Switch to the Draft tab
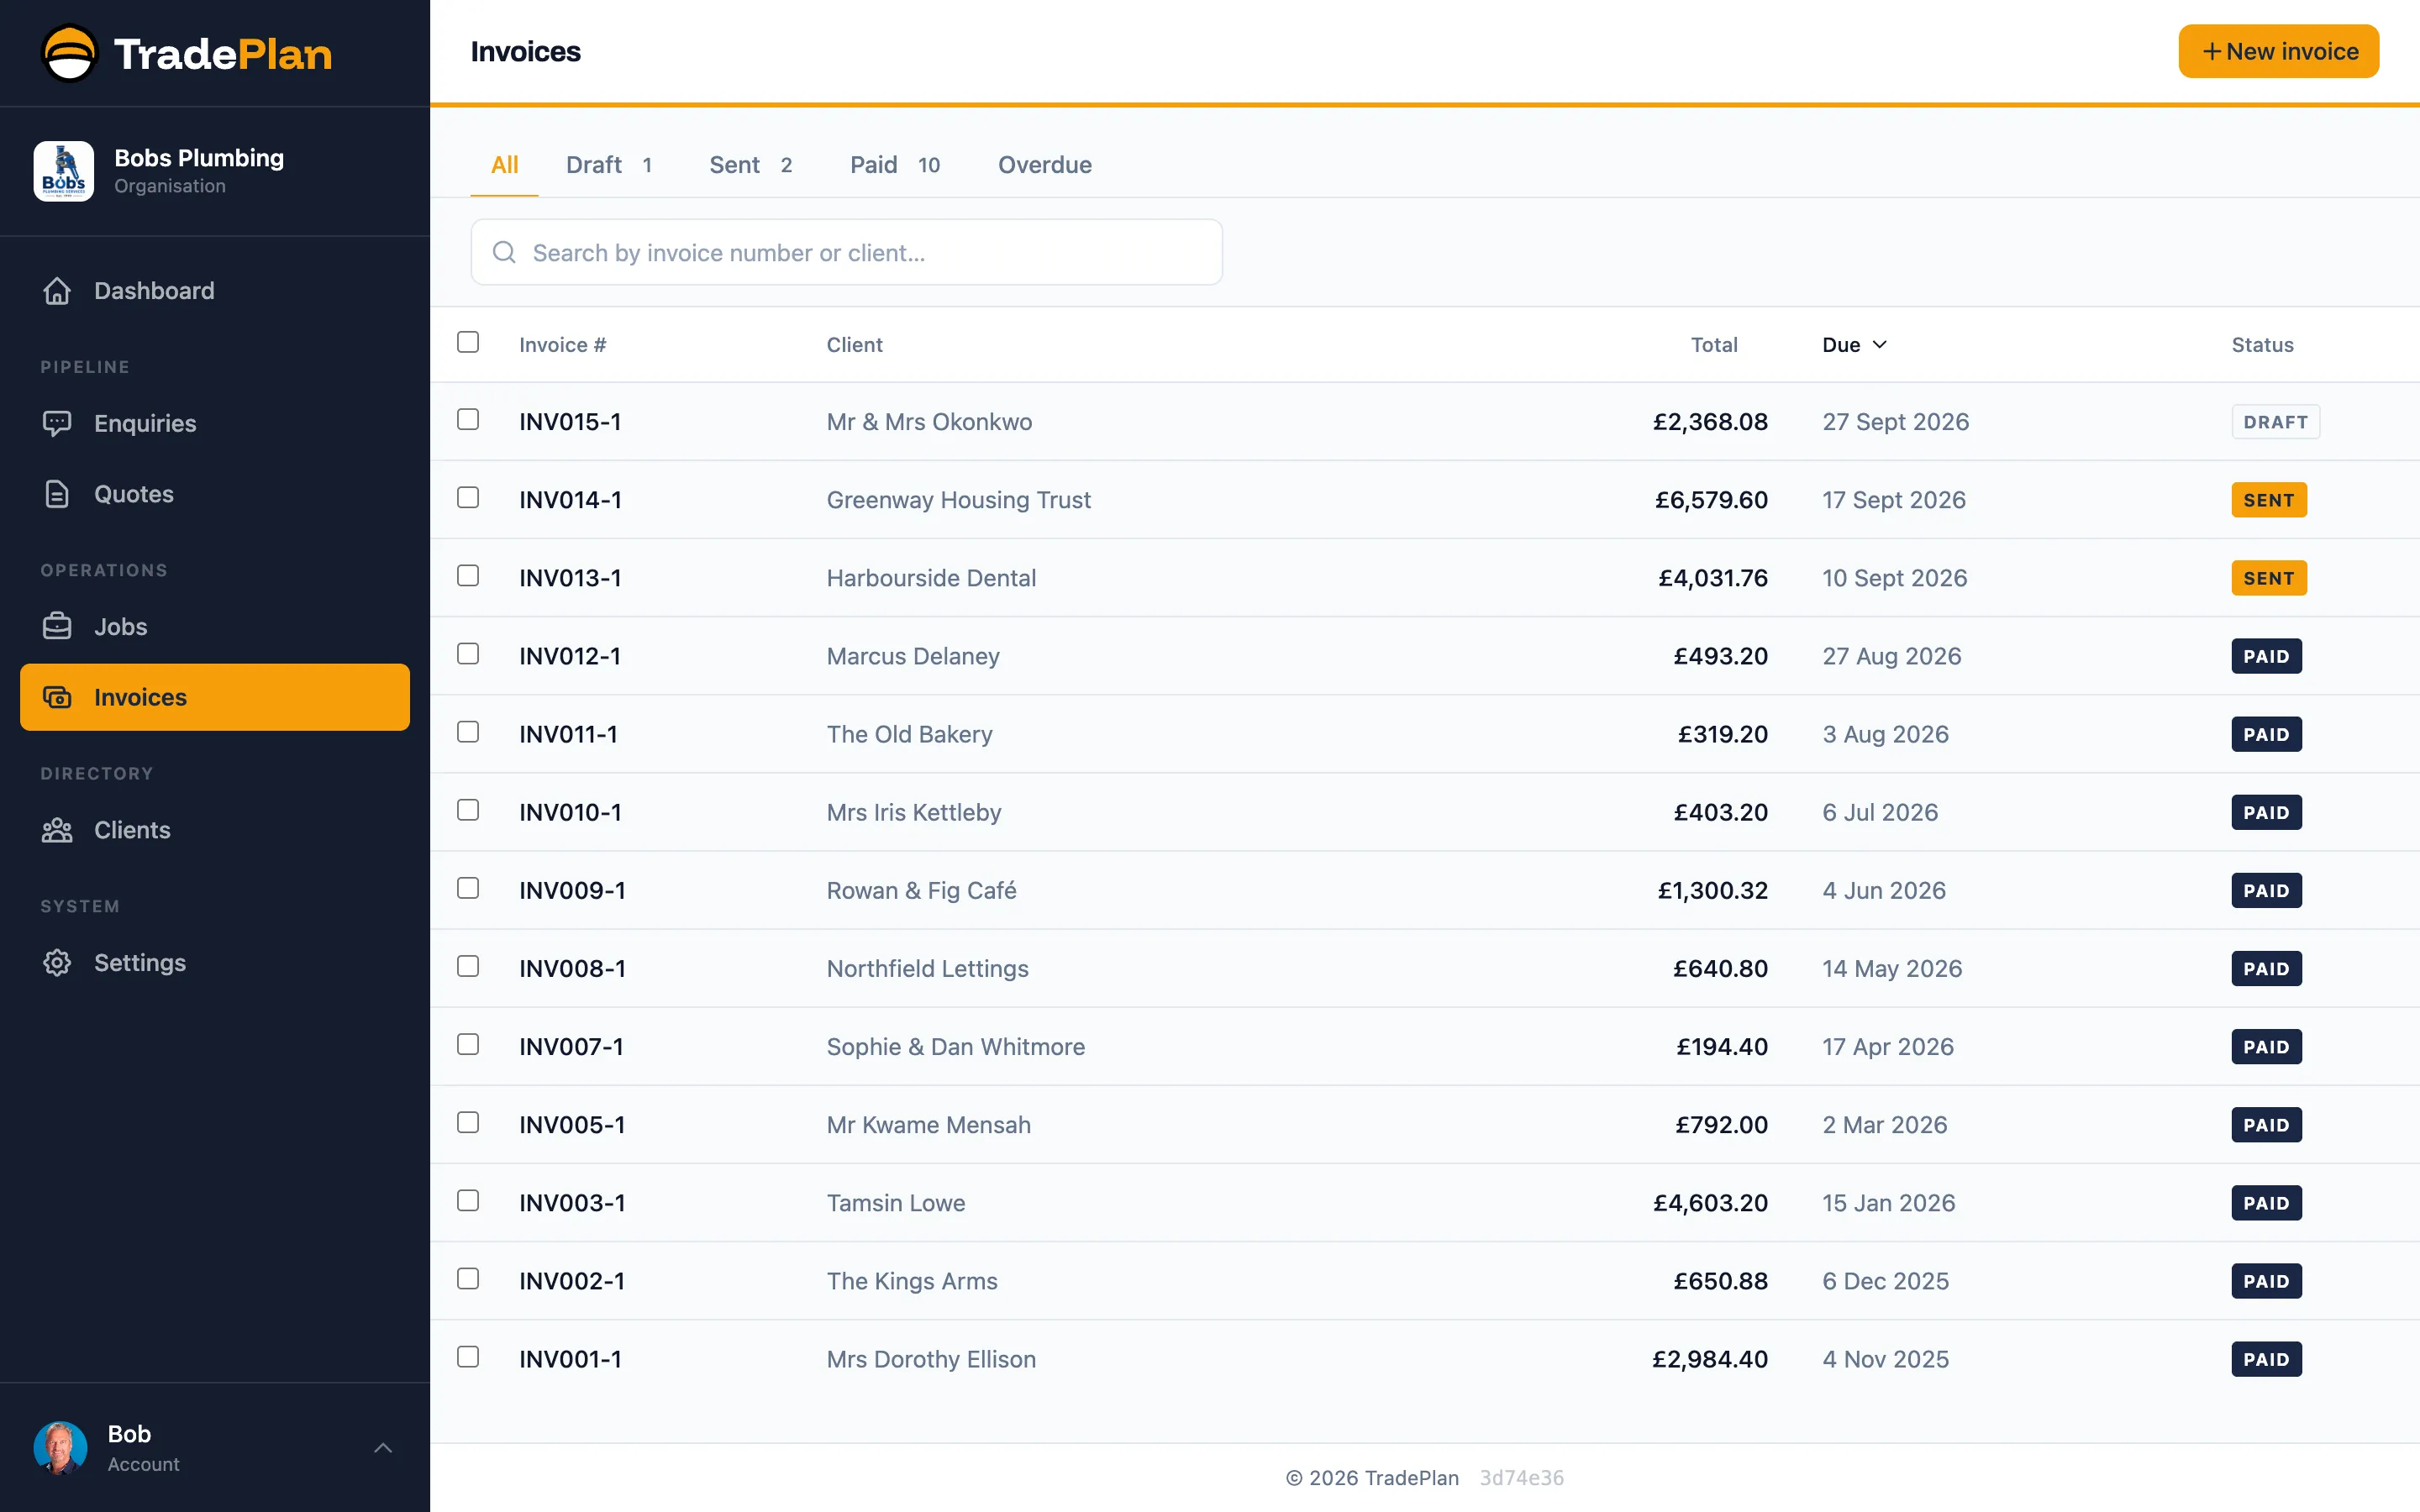2420x1512 pixels. (609, 165)
